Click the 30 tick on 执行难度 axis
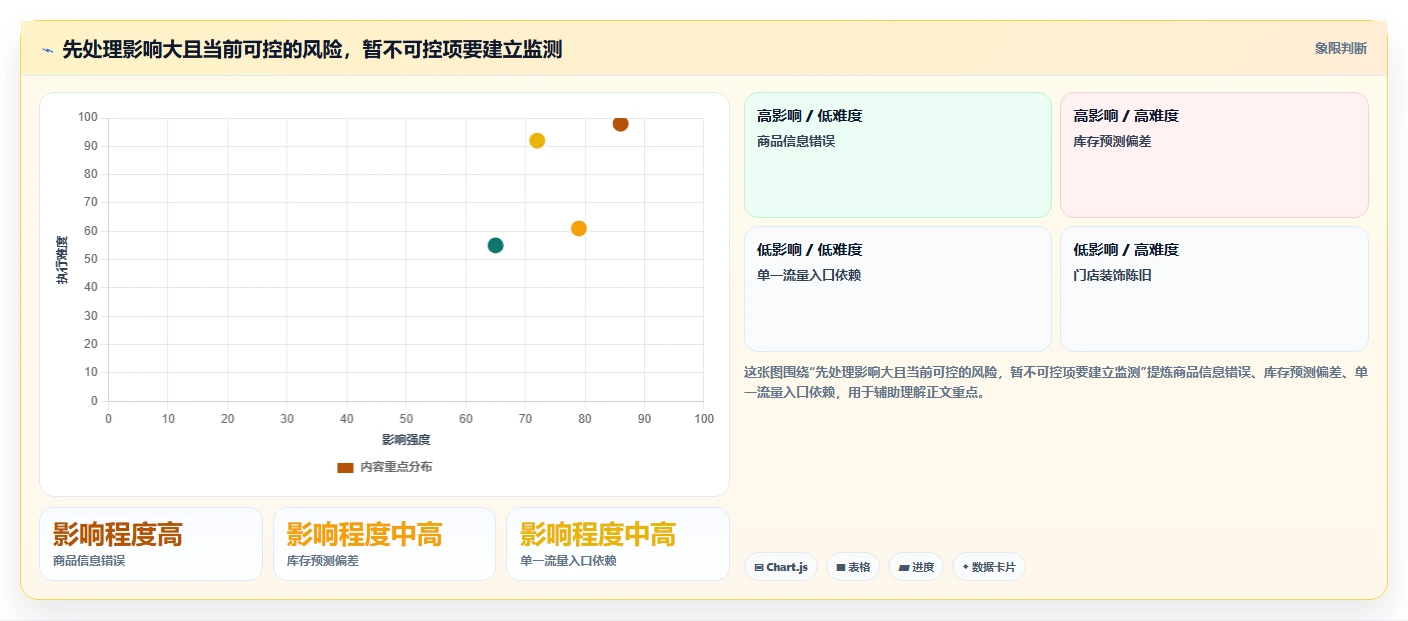 (91, 316)
